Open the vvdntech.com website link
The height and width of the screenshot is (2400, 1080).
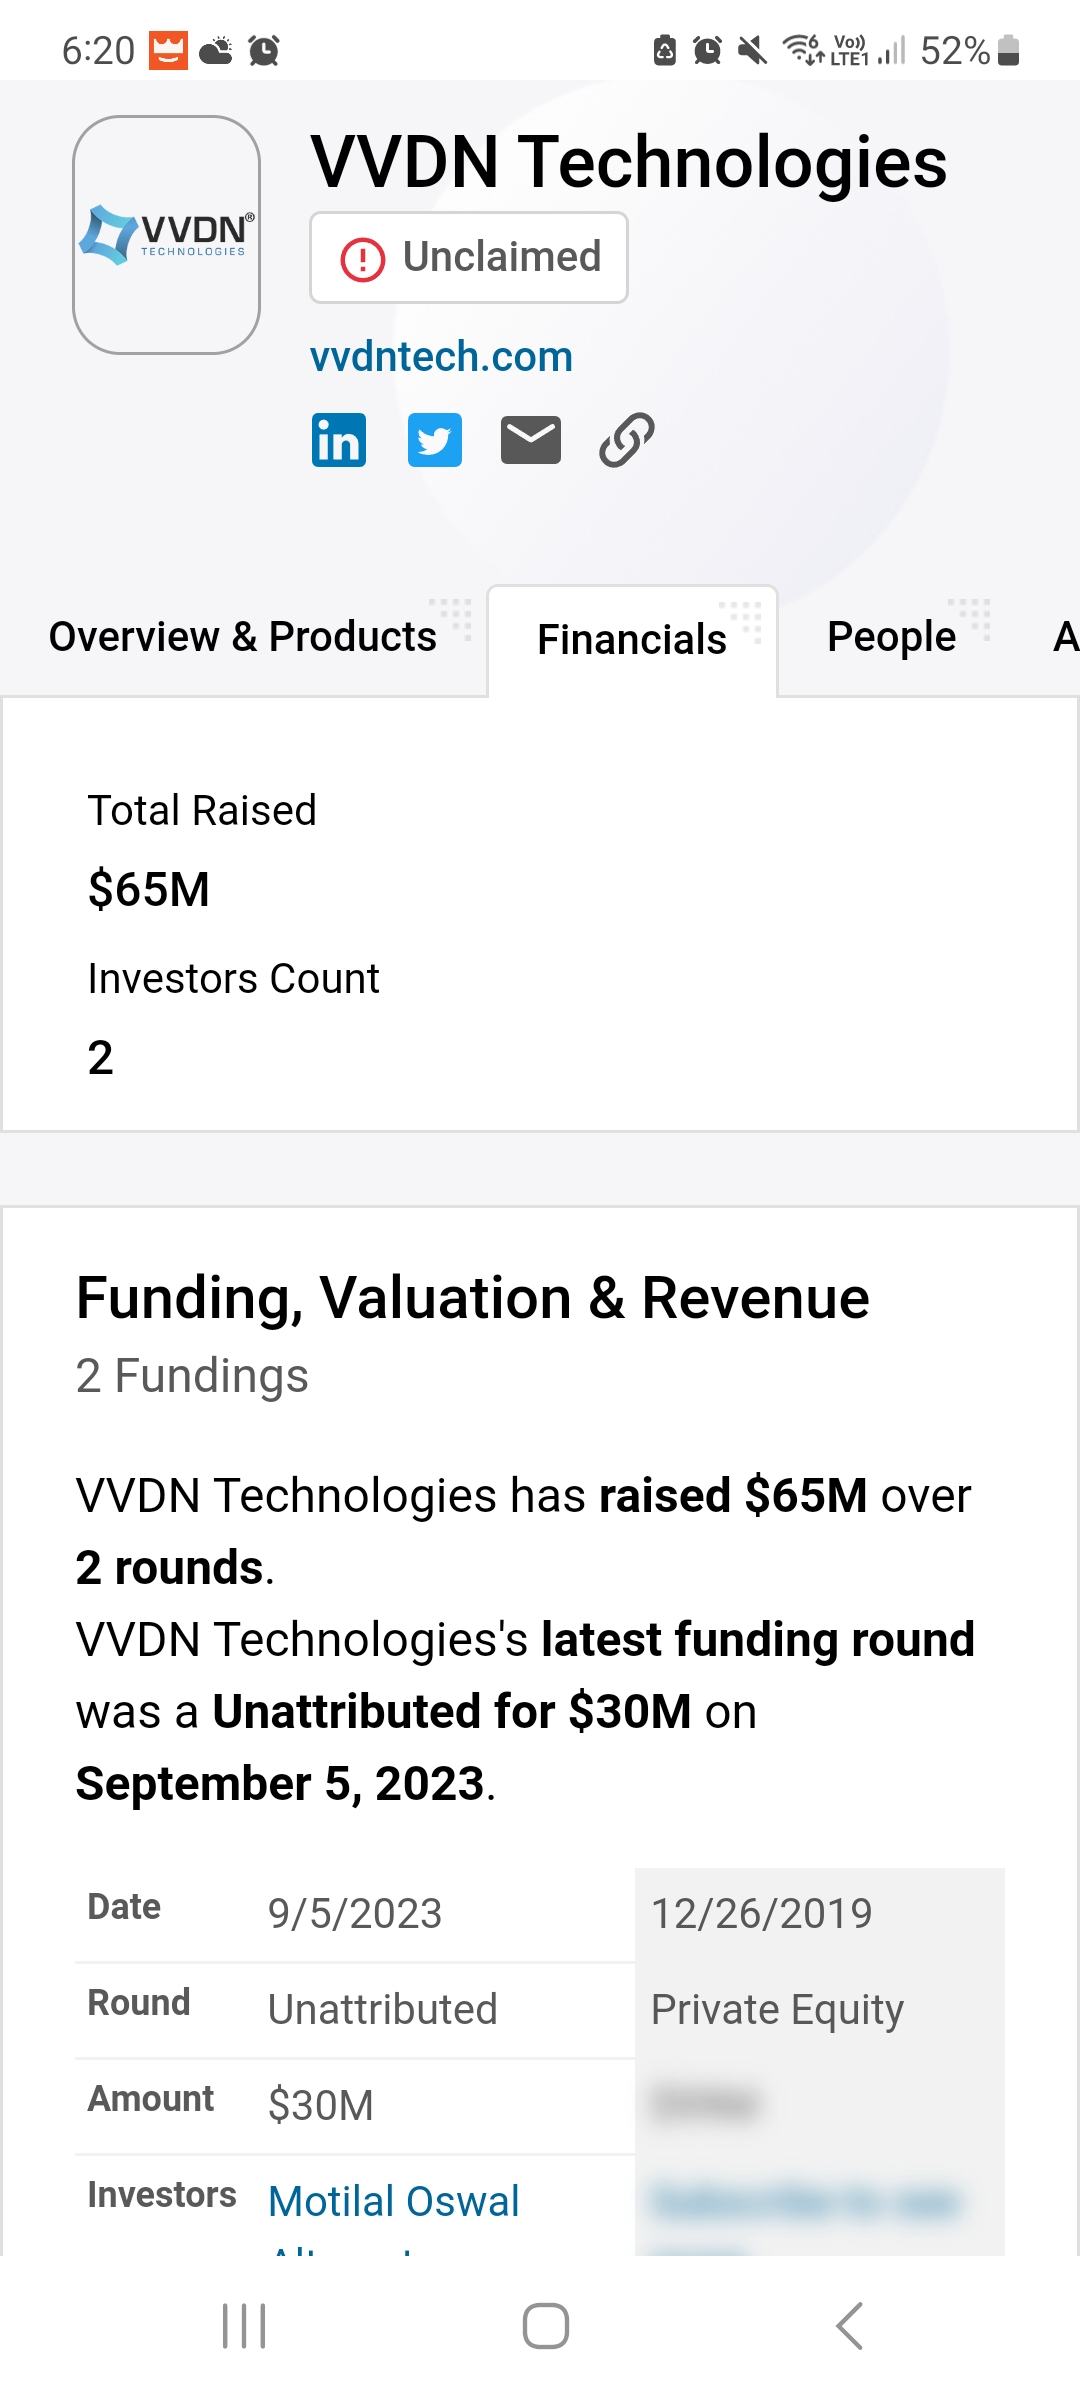tap(441, 357)
